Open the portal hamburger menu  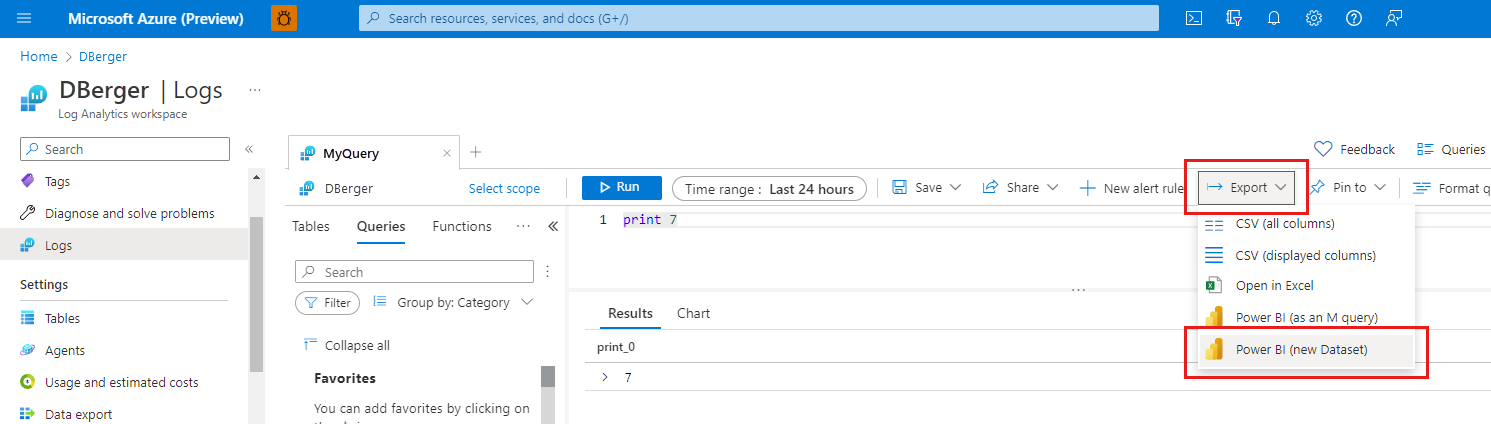[x=25, y=18]
